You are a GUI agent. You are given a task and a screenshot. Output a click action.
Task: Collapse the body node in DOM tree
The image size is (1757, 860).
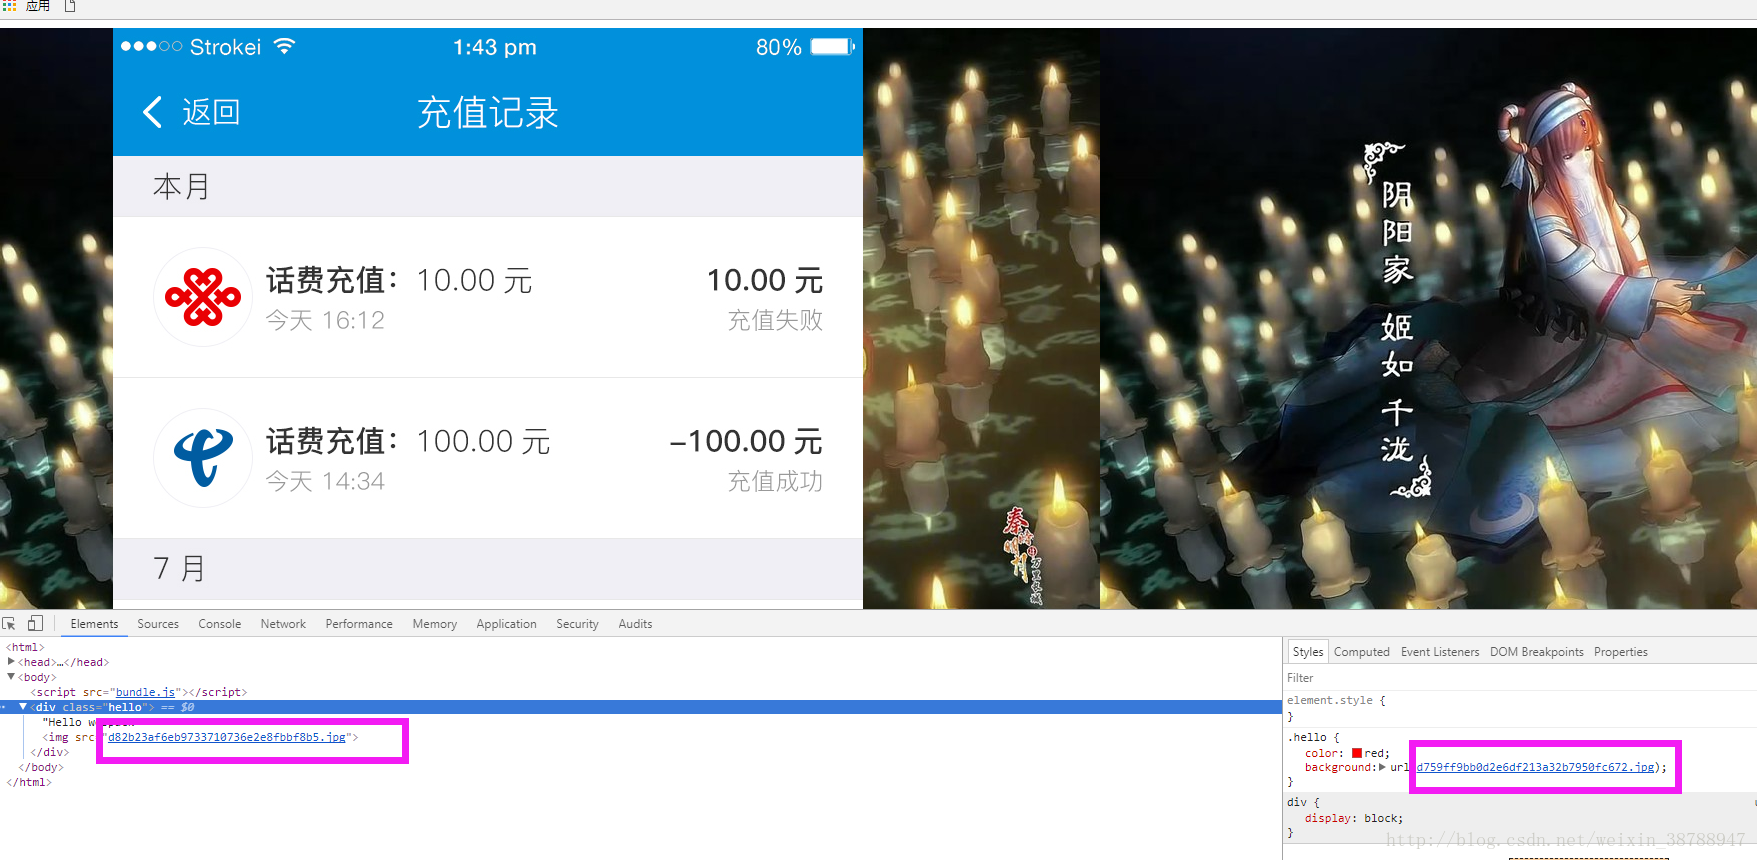tap(11, 677)
